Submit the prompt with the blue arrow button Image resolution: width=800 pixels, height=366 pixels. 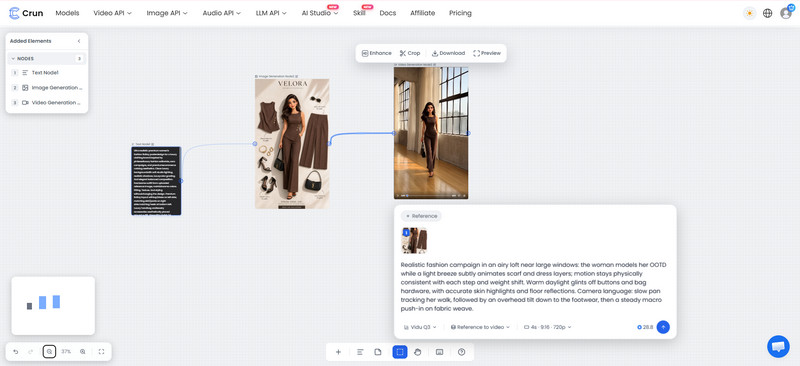pos(663,327)
